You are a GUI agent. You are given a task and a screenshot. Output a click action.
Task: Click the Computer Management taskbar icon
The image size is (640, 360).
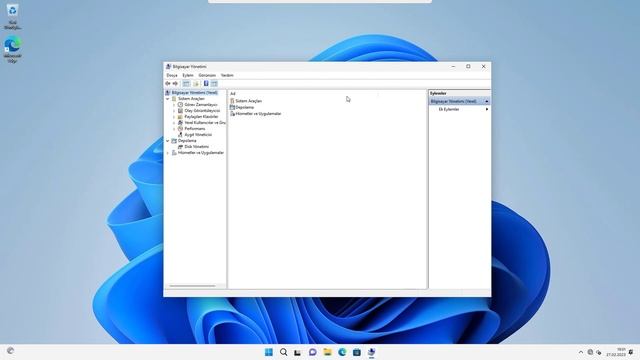coord(371,352)
